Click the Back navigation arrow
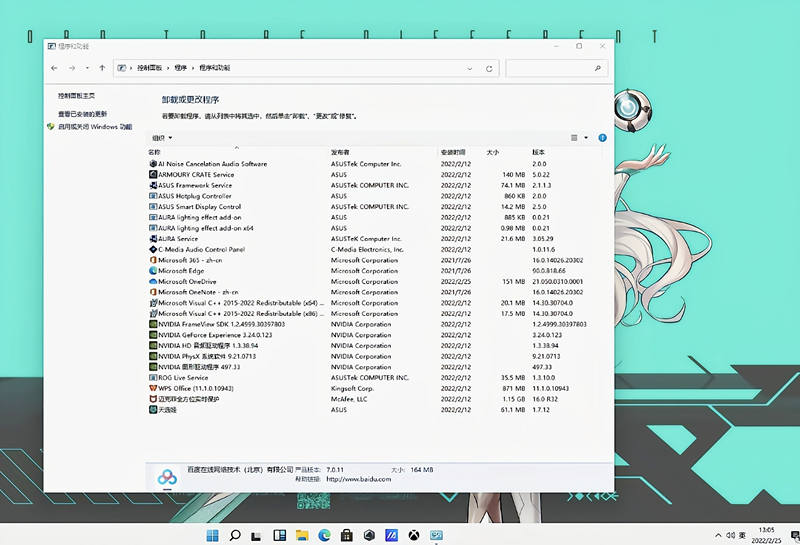The width and height of the screenshot is (800, 545). [55, 68]
